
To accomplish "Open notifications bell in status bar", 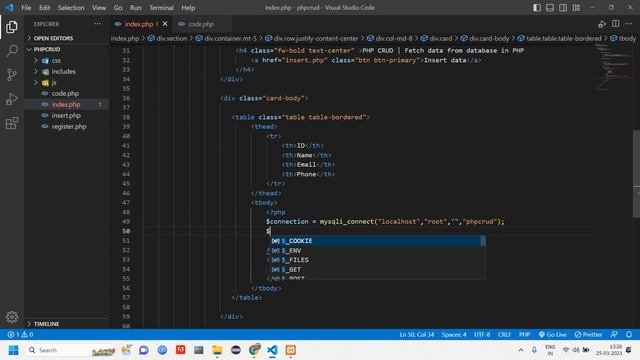I will coord(629,334).
